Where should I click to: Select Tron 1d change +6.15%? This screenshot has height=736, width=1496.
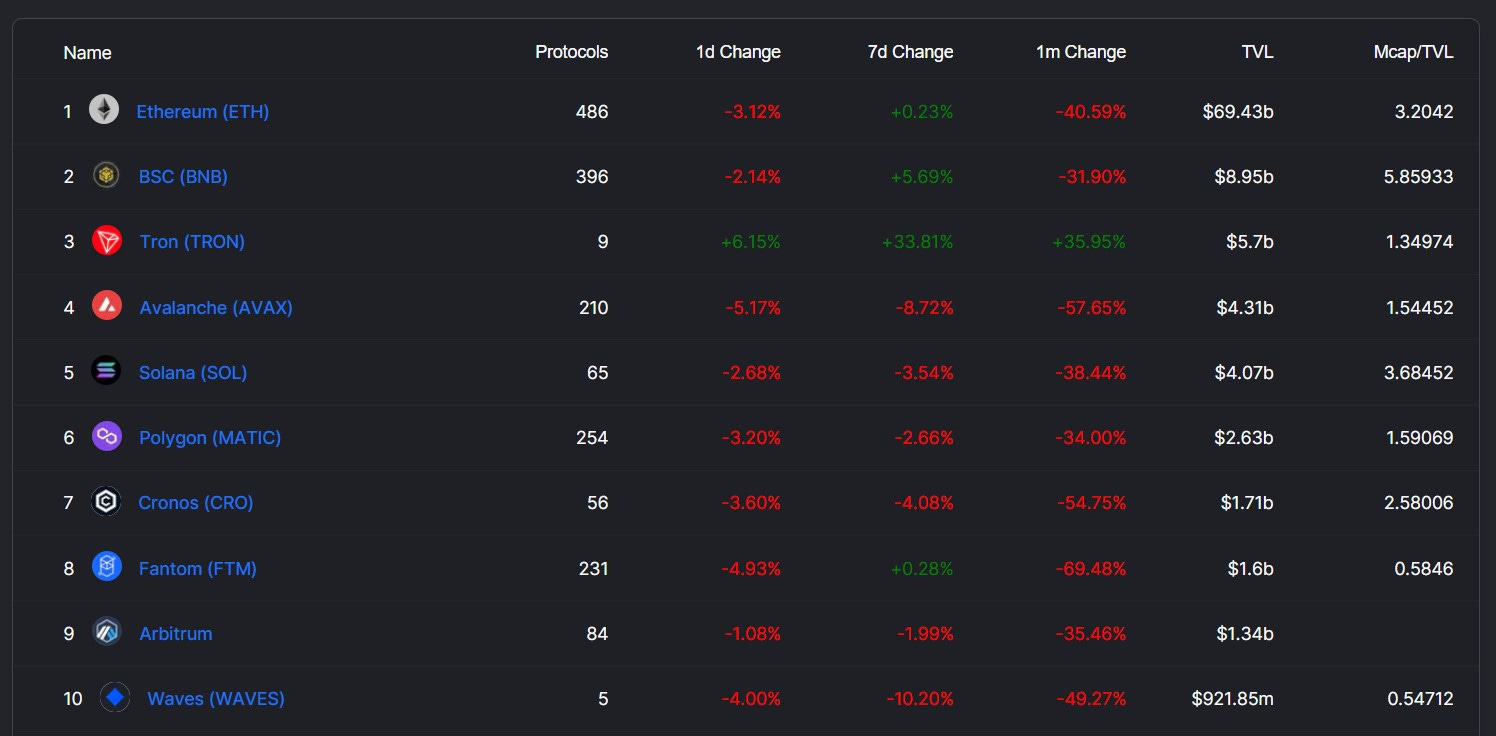pyautogui.click(x=751, y=242)
